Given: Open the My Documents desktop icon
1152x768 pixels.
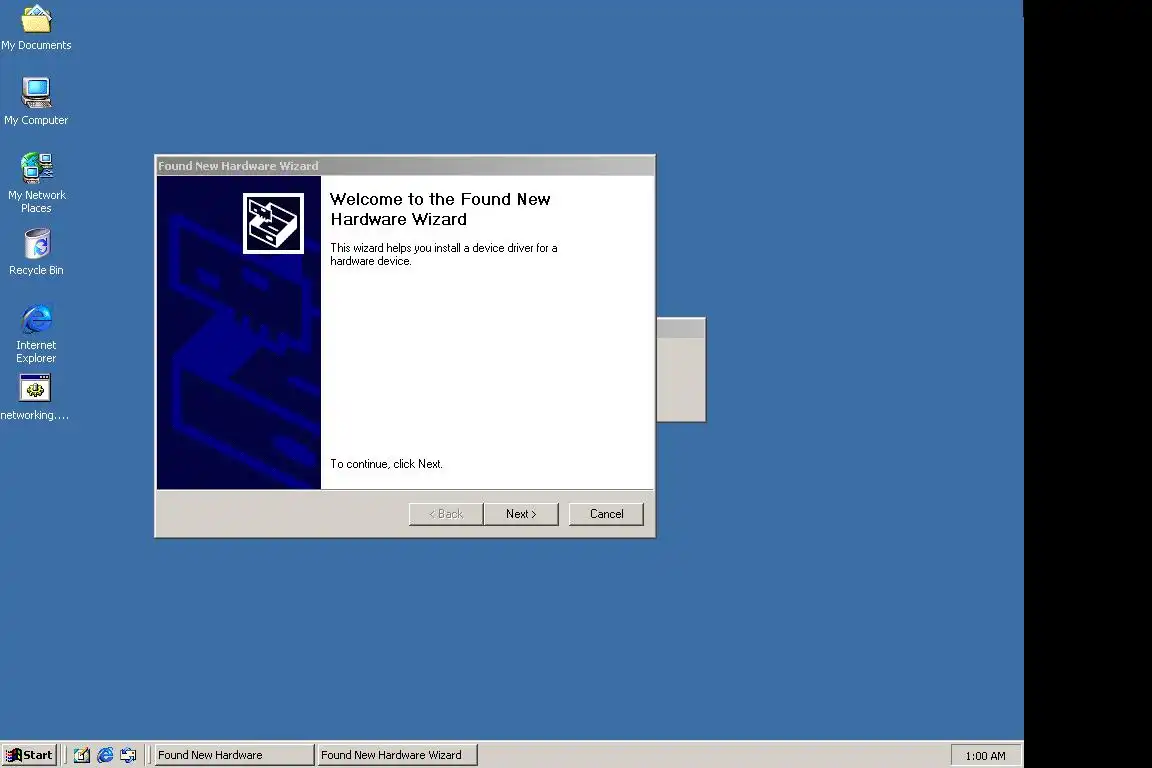Looking at the screenshot, I should tap(36, 28).
